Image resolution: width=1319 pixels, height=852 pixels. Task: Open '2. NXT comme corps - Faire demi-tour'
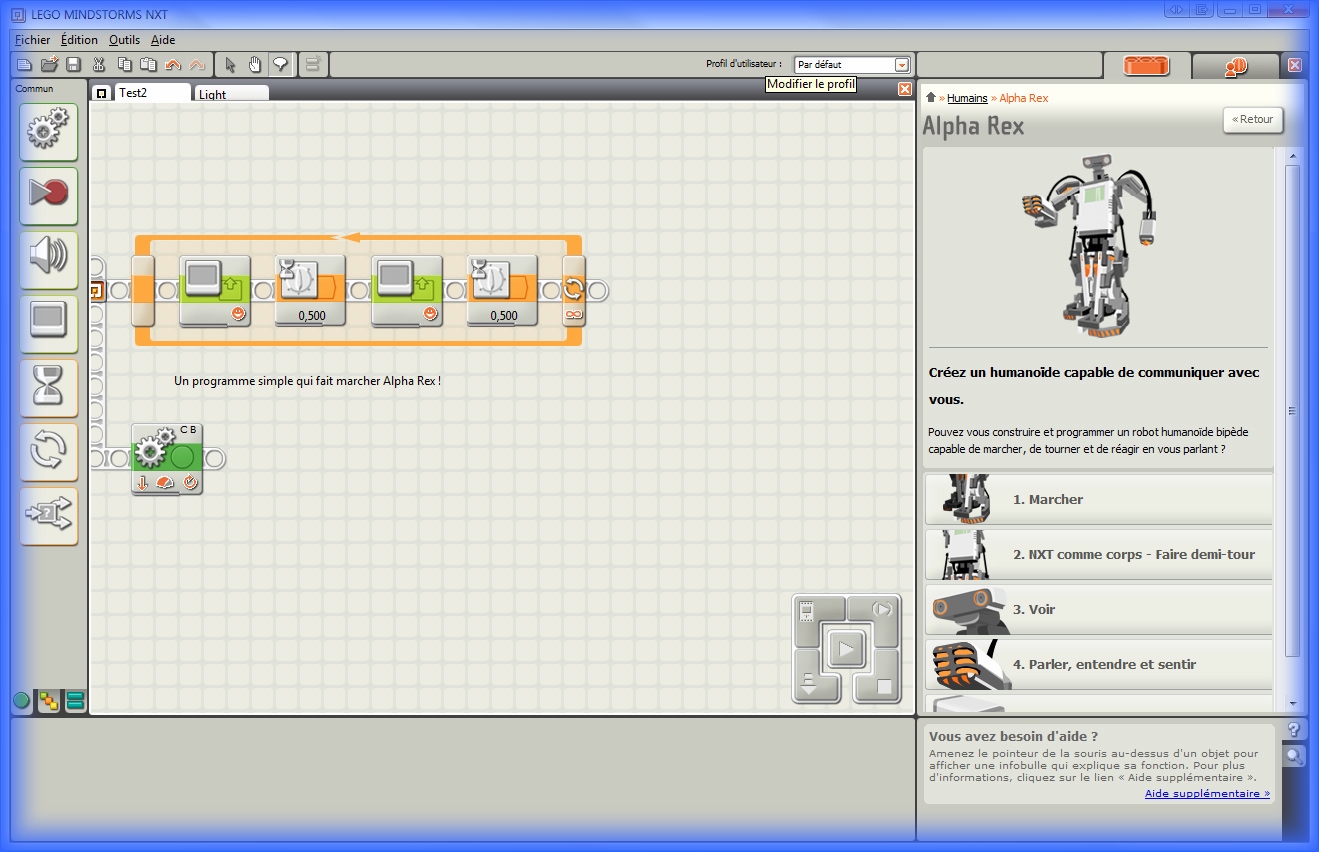1099,554
